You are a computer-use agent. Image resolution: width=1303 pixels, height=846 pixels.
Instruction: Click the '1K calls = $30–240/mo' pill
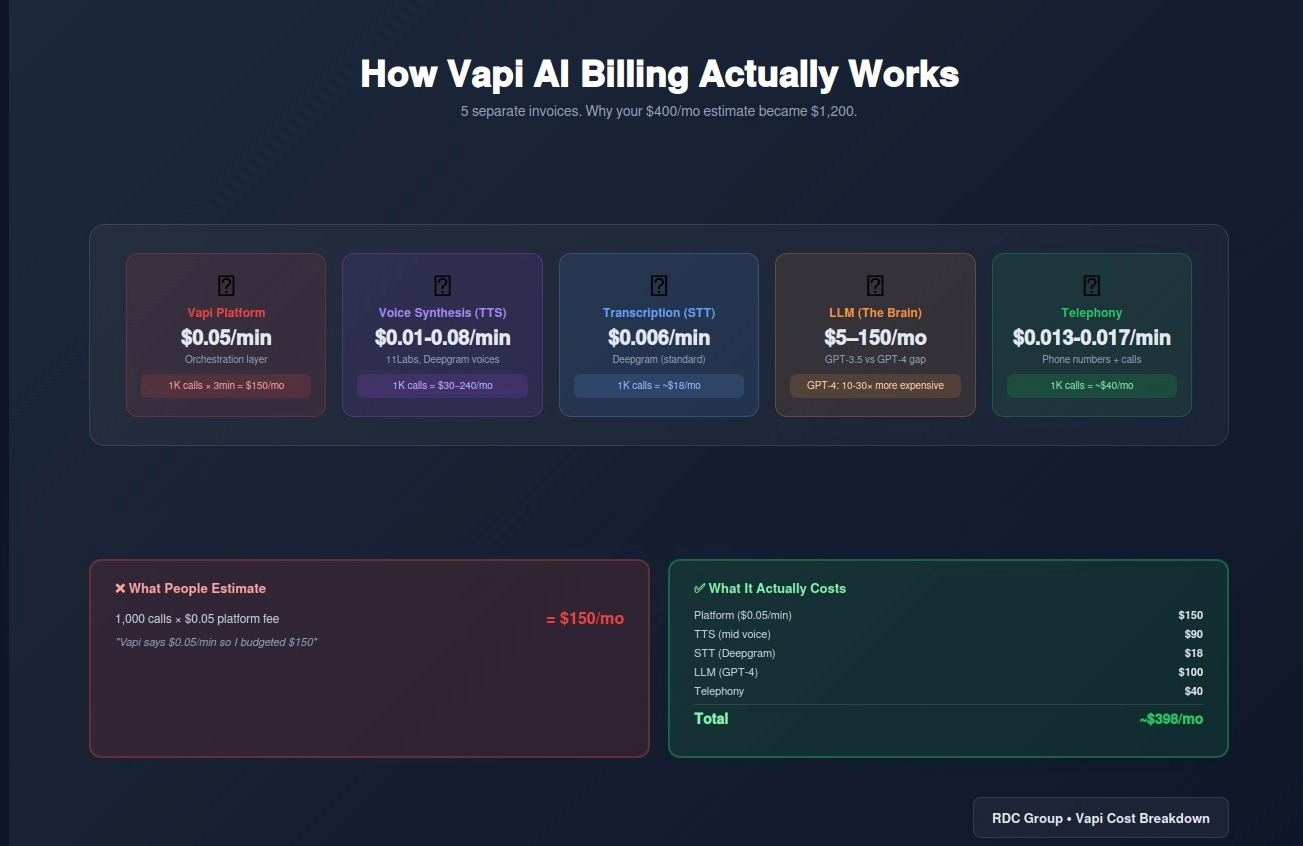[x=442, y=386]
